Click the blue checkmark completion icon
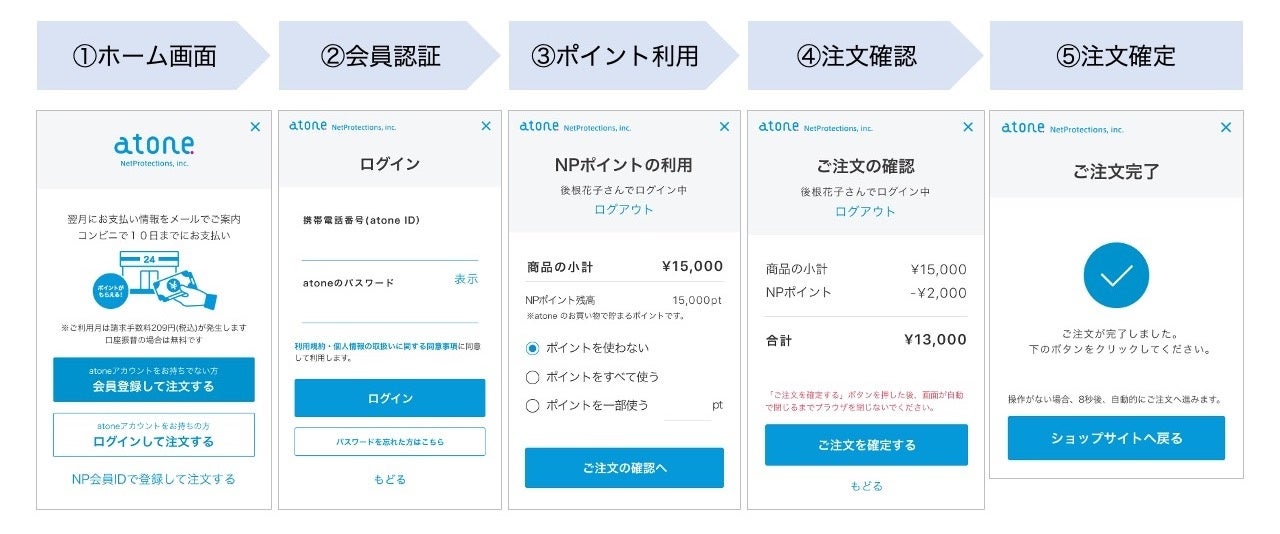Viewport: 1280px width, 534px height. (1116, 275)
